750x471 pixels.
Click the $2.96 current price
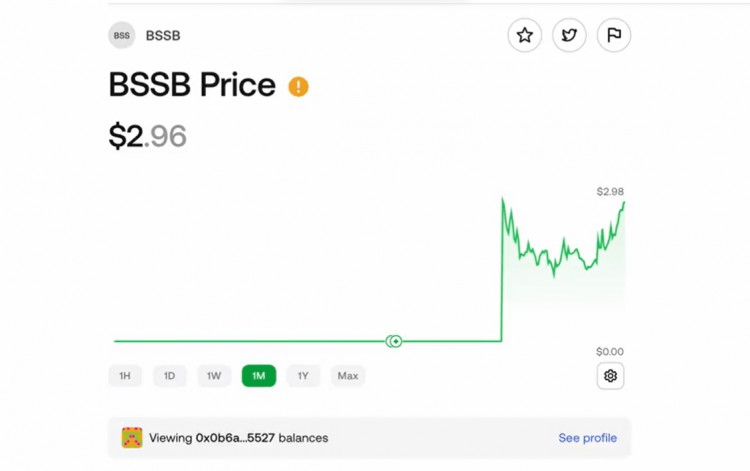(x=148, y=136)
